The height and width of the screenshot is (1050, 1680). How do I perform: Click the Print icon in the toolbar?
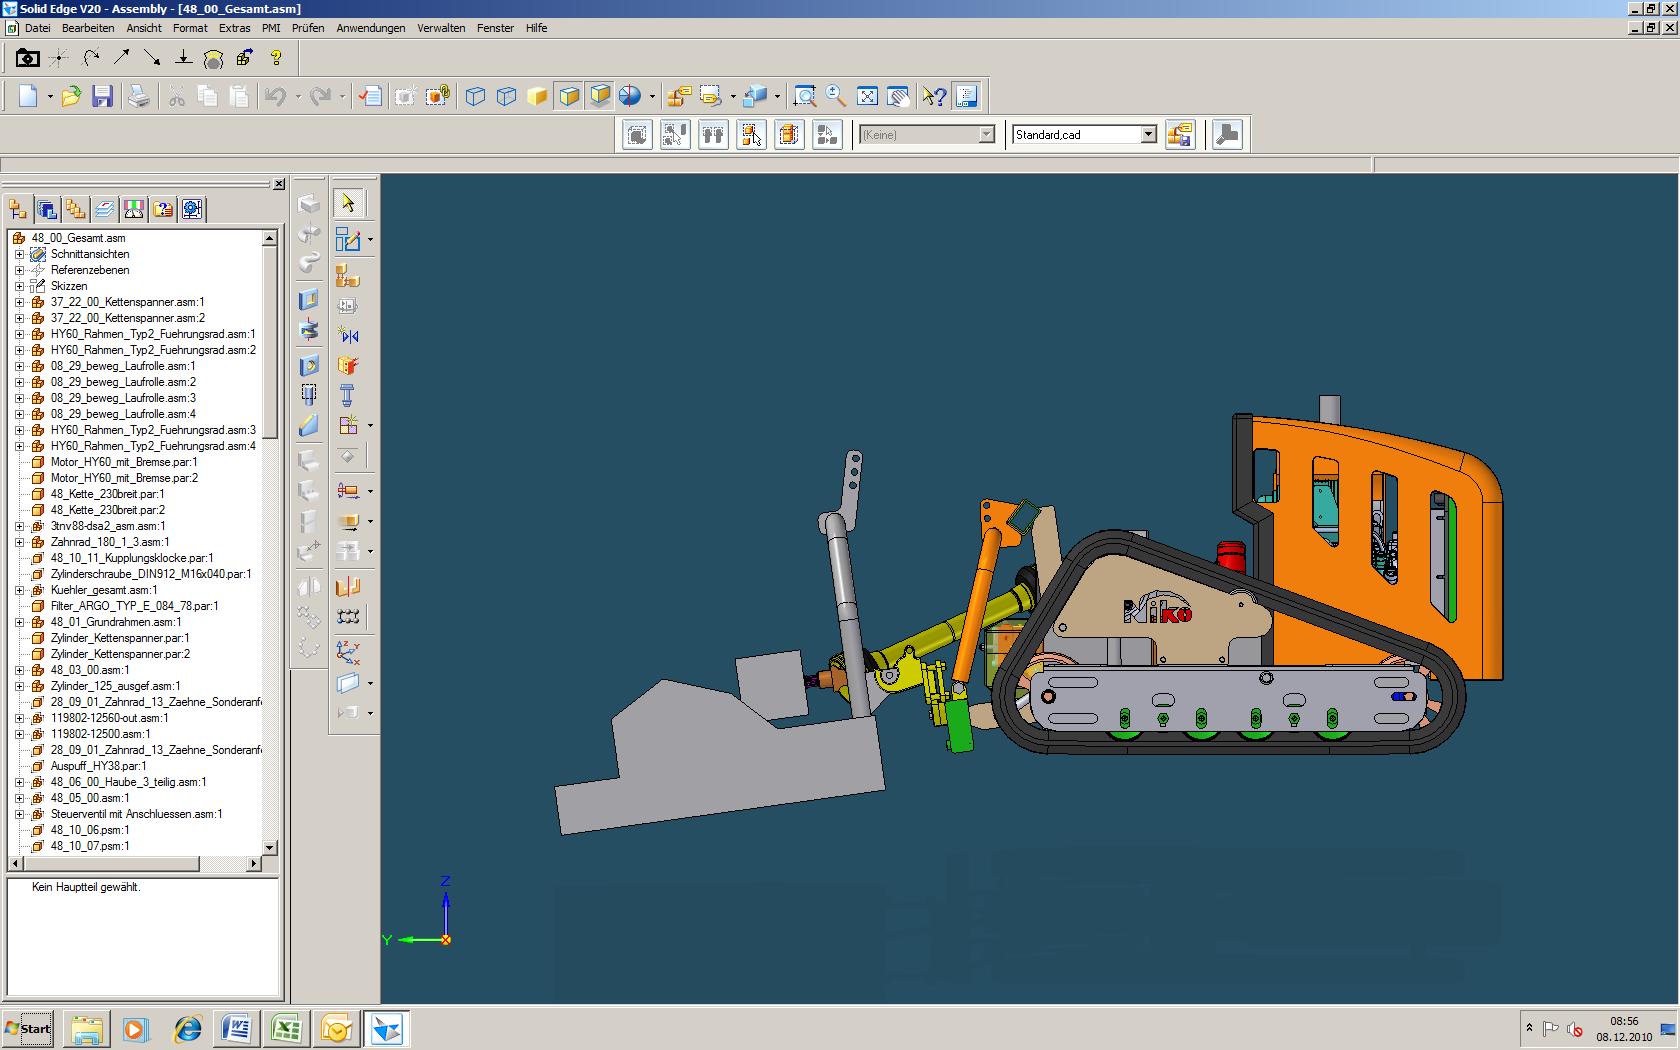pyautogui.click(x=139, y=96)
